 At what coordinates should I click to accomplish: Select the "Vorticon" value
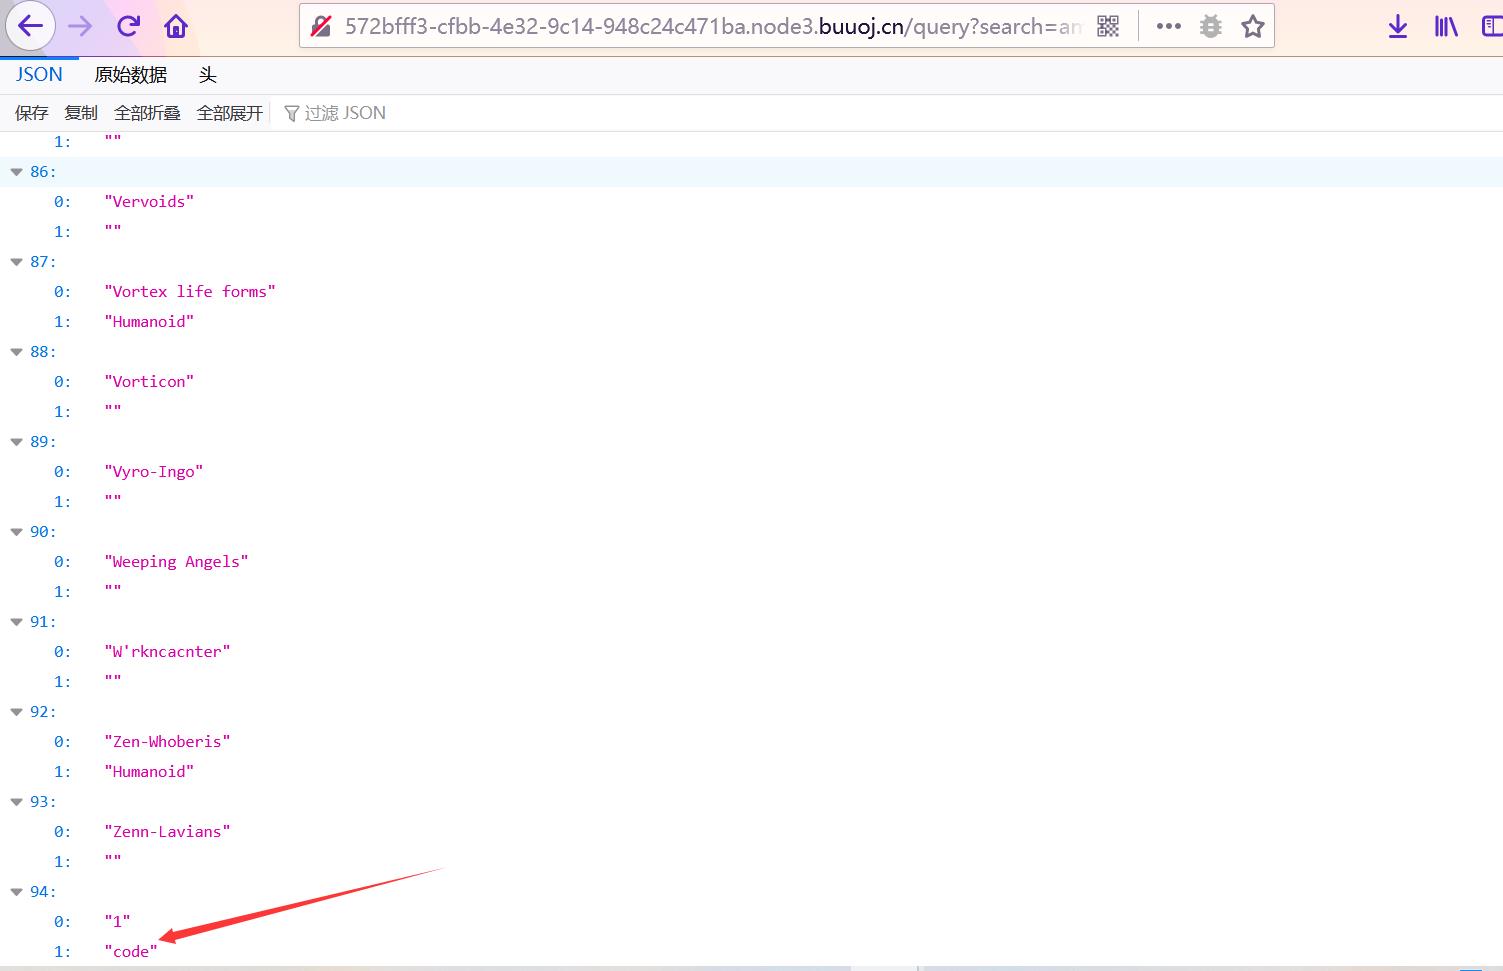(149, 381)
